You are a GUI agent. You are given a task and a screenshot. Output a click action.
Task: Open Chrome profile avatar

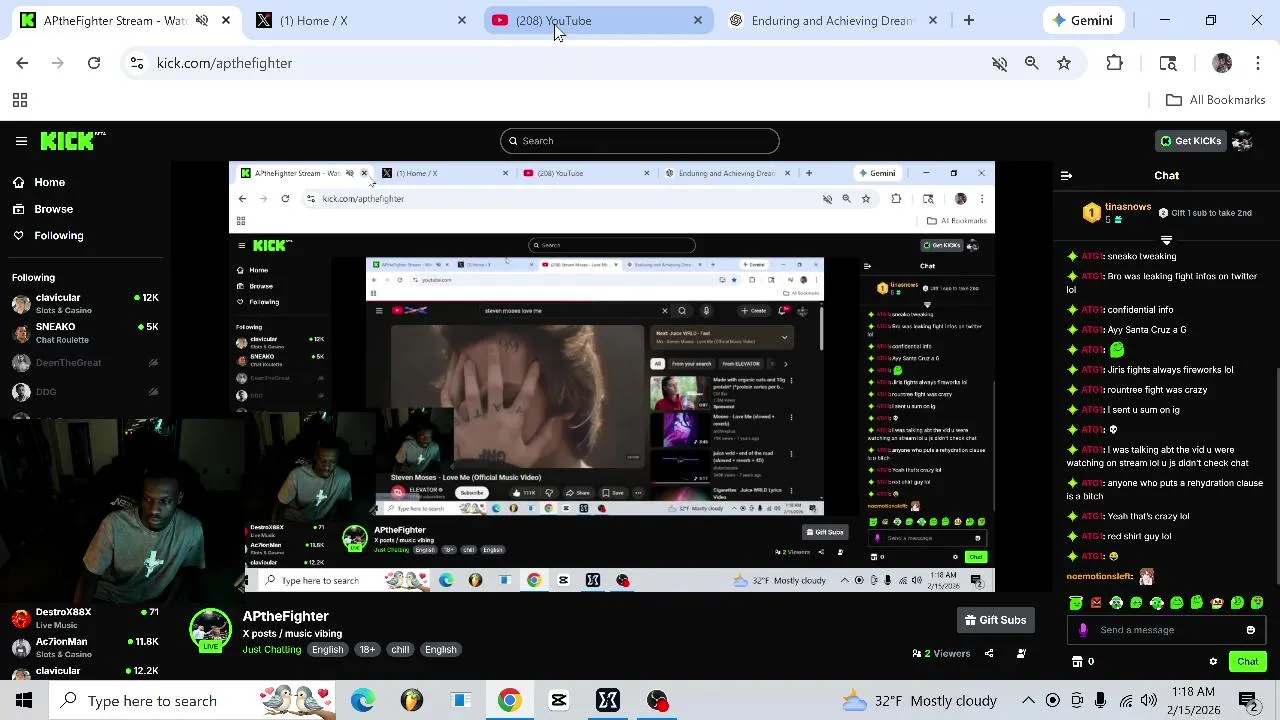pyautogui.click(x=1222, y=63)
